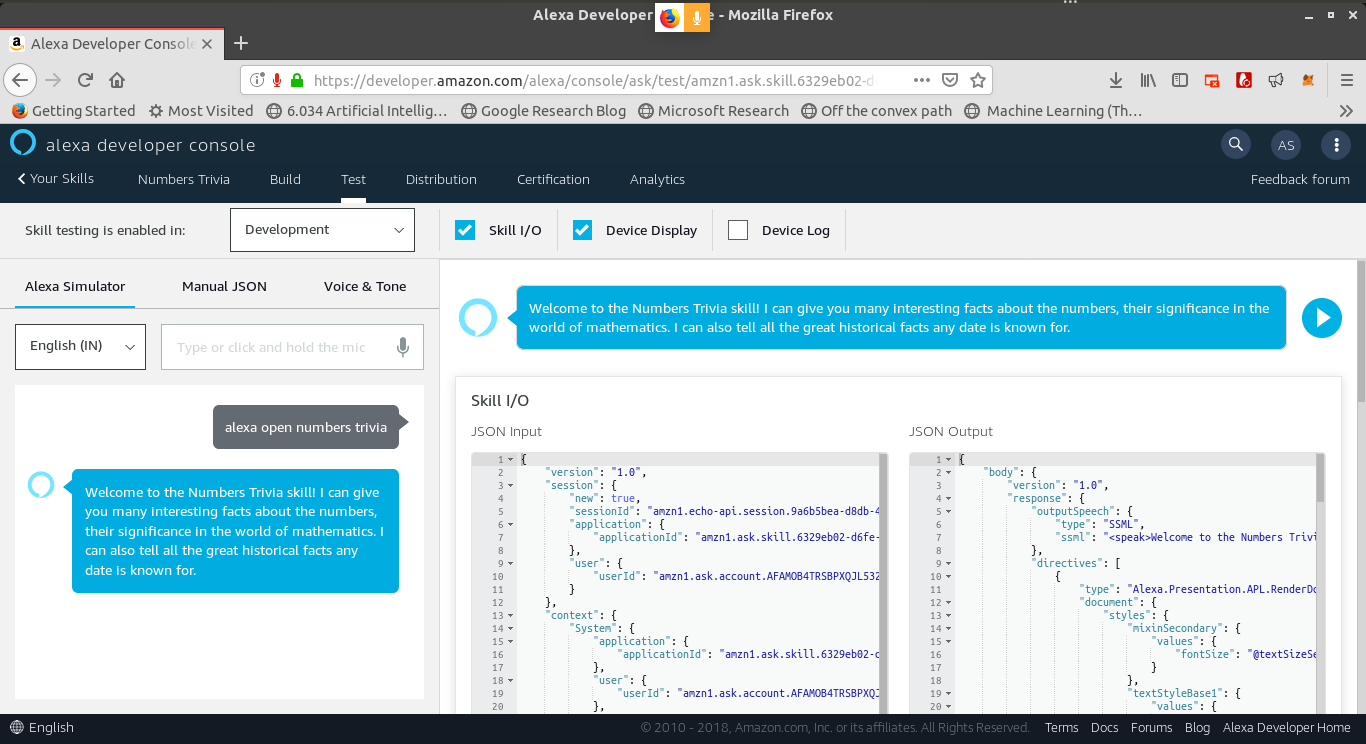Screen dimensions: 1366x744
Task: Click the site information icon in address bar
Action: (x=257, y=80)
